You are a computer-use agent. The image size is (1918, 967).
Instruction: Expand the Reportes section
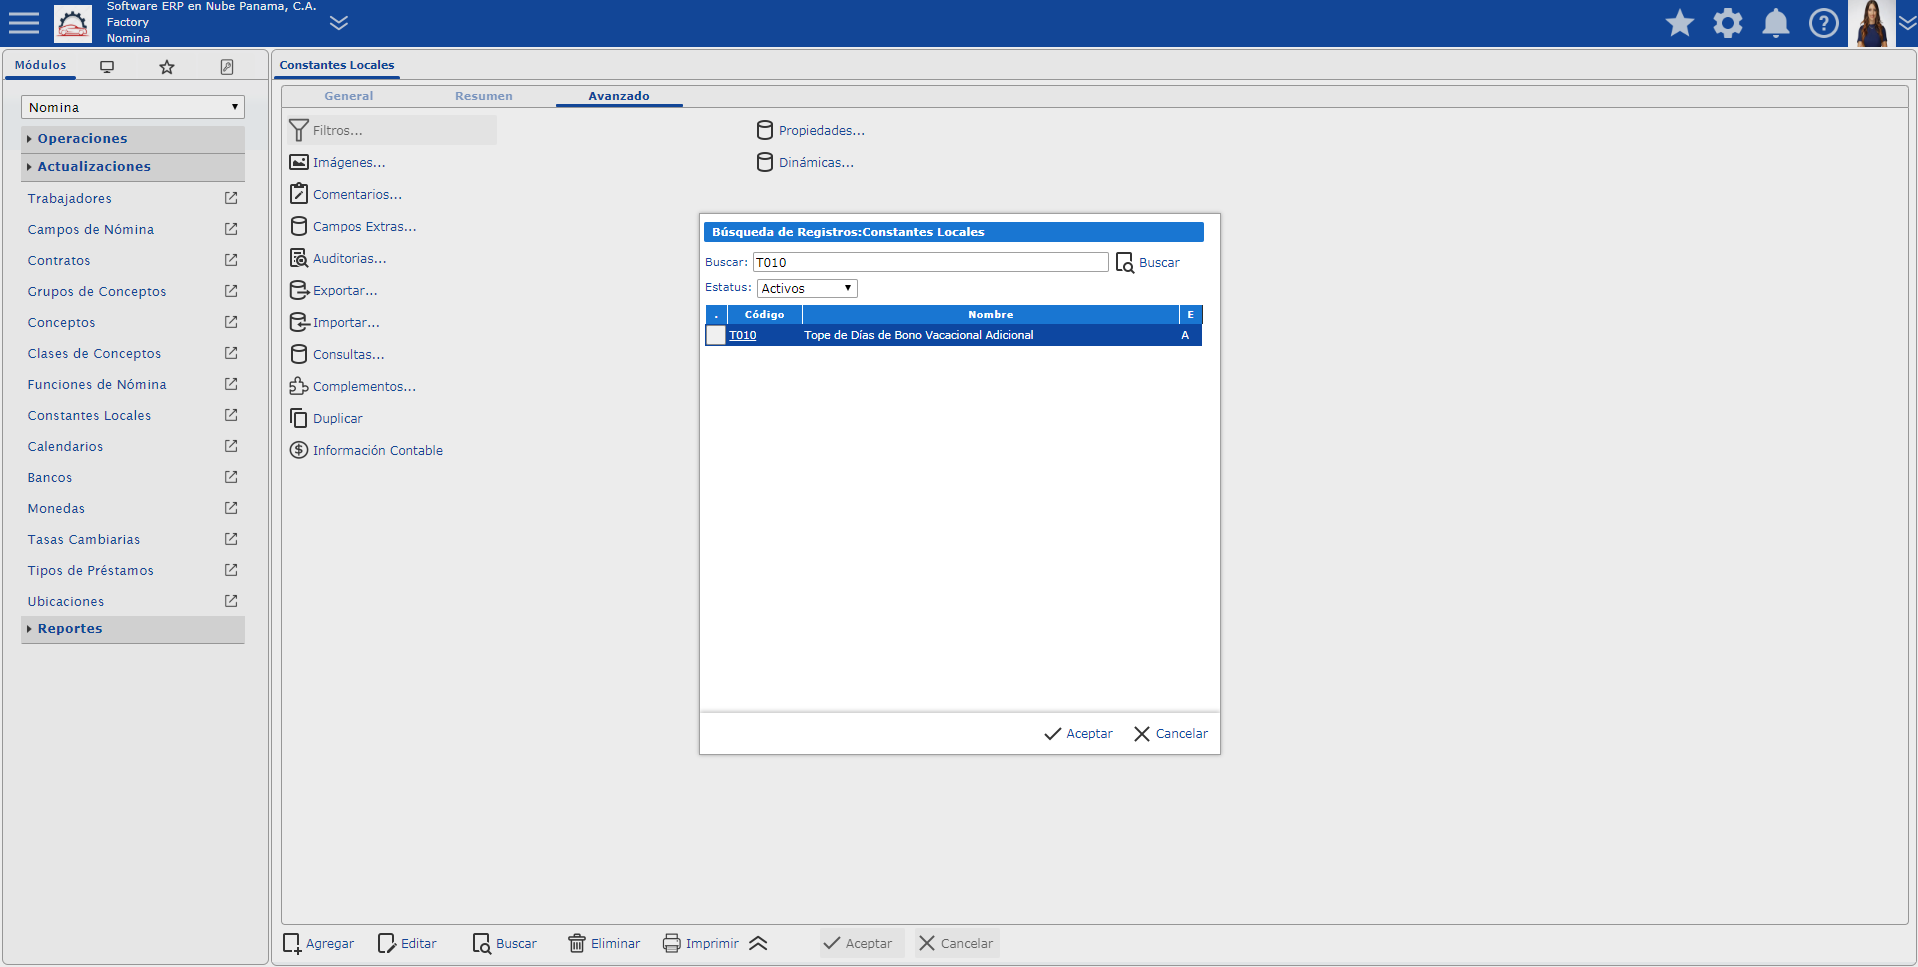133,628
